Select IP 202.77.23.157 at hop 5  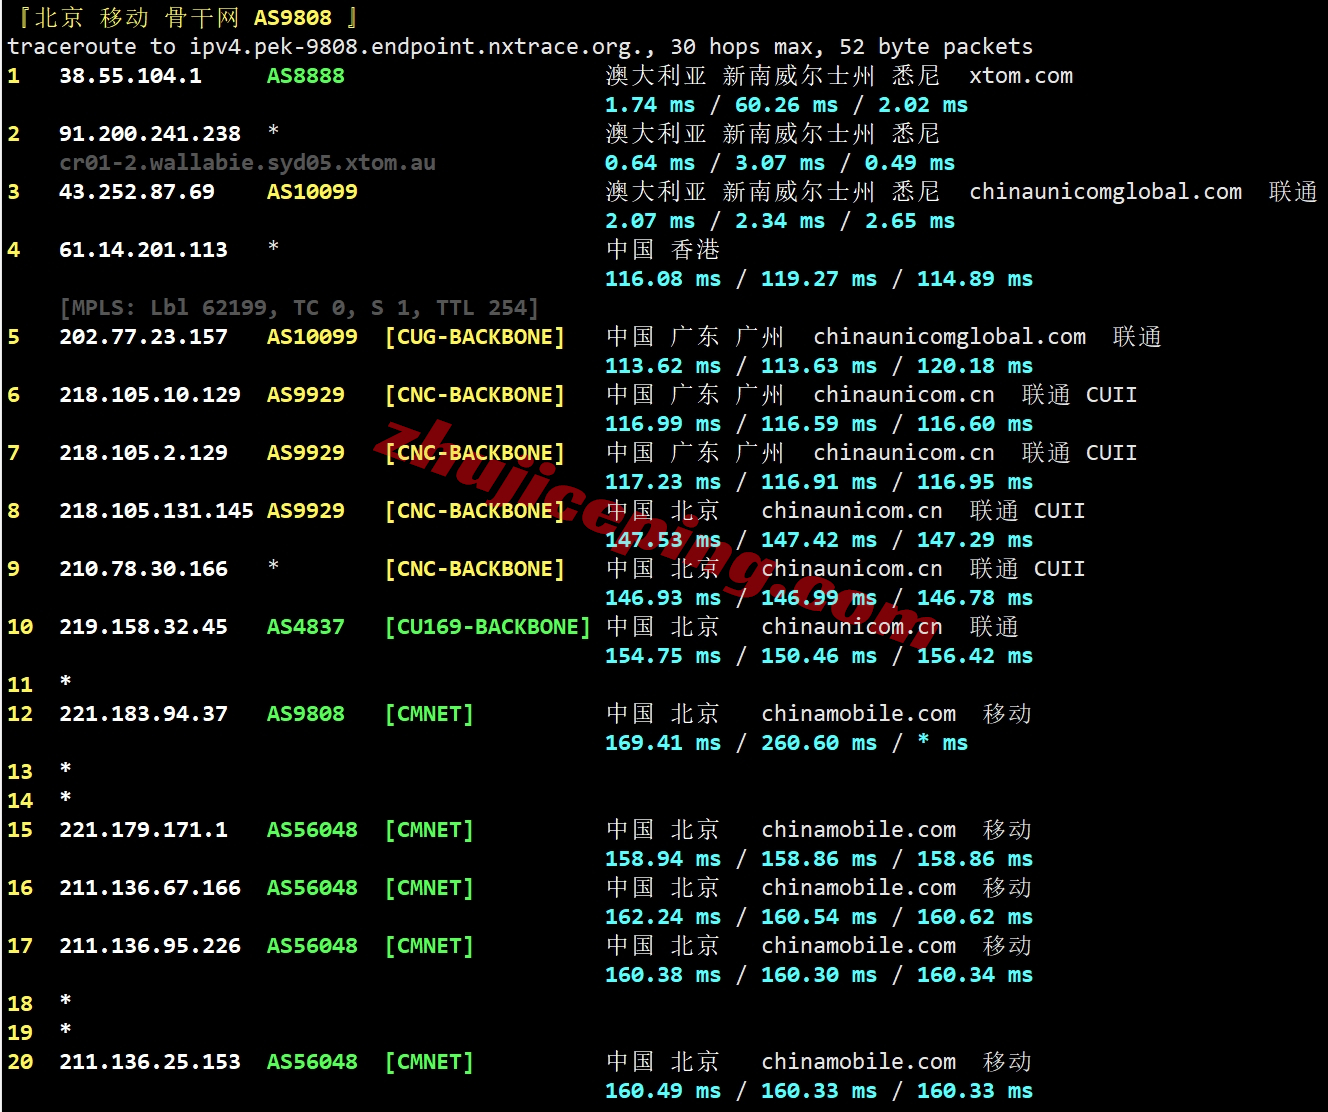tap(143, 337)
